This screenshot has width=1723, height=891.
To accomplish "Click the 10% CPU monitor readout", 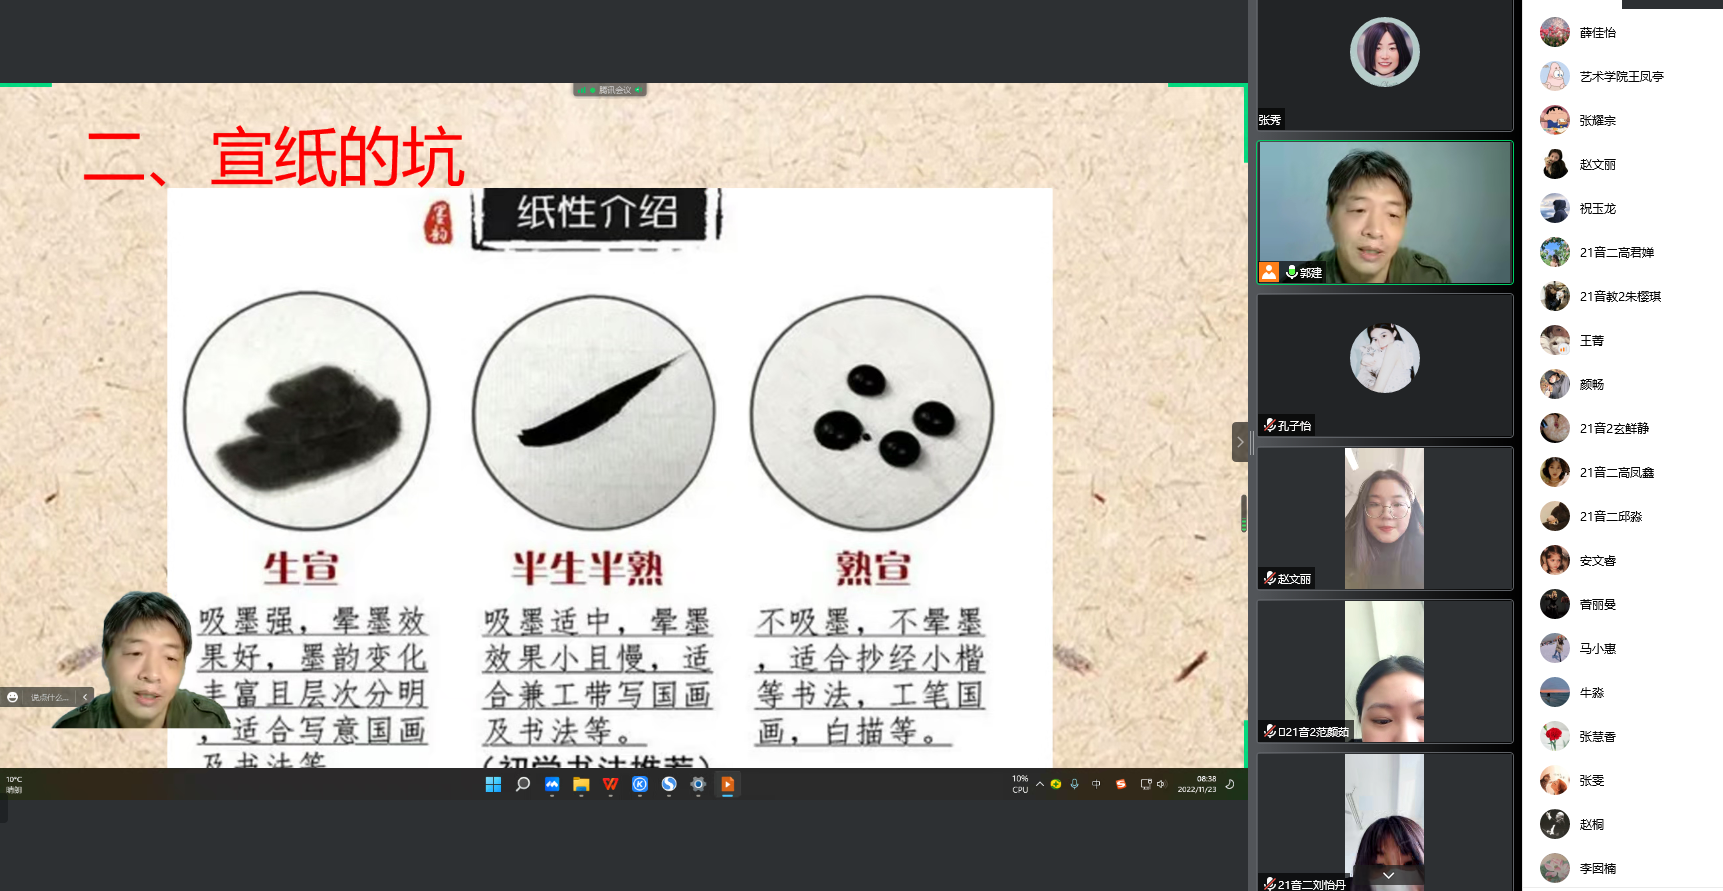I will coord(1020,784).
